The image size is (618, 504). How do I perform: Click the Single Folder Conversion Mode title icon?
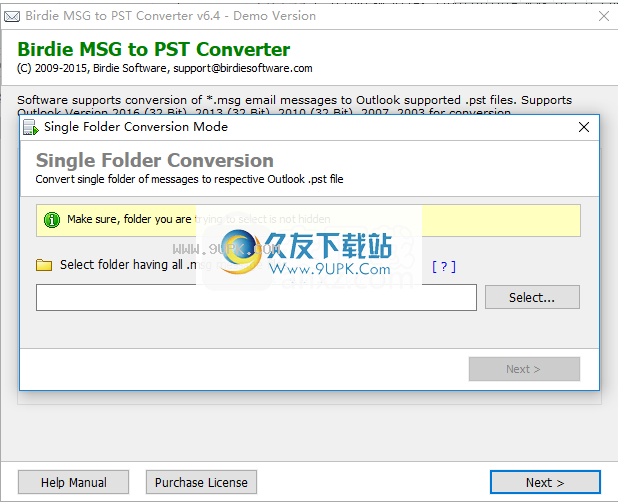tap(31, 127)
